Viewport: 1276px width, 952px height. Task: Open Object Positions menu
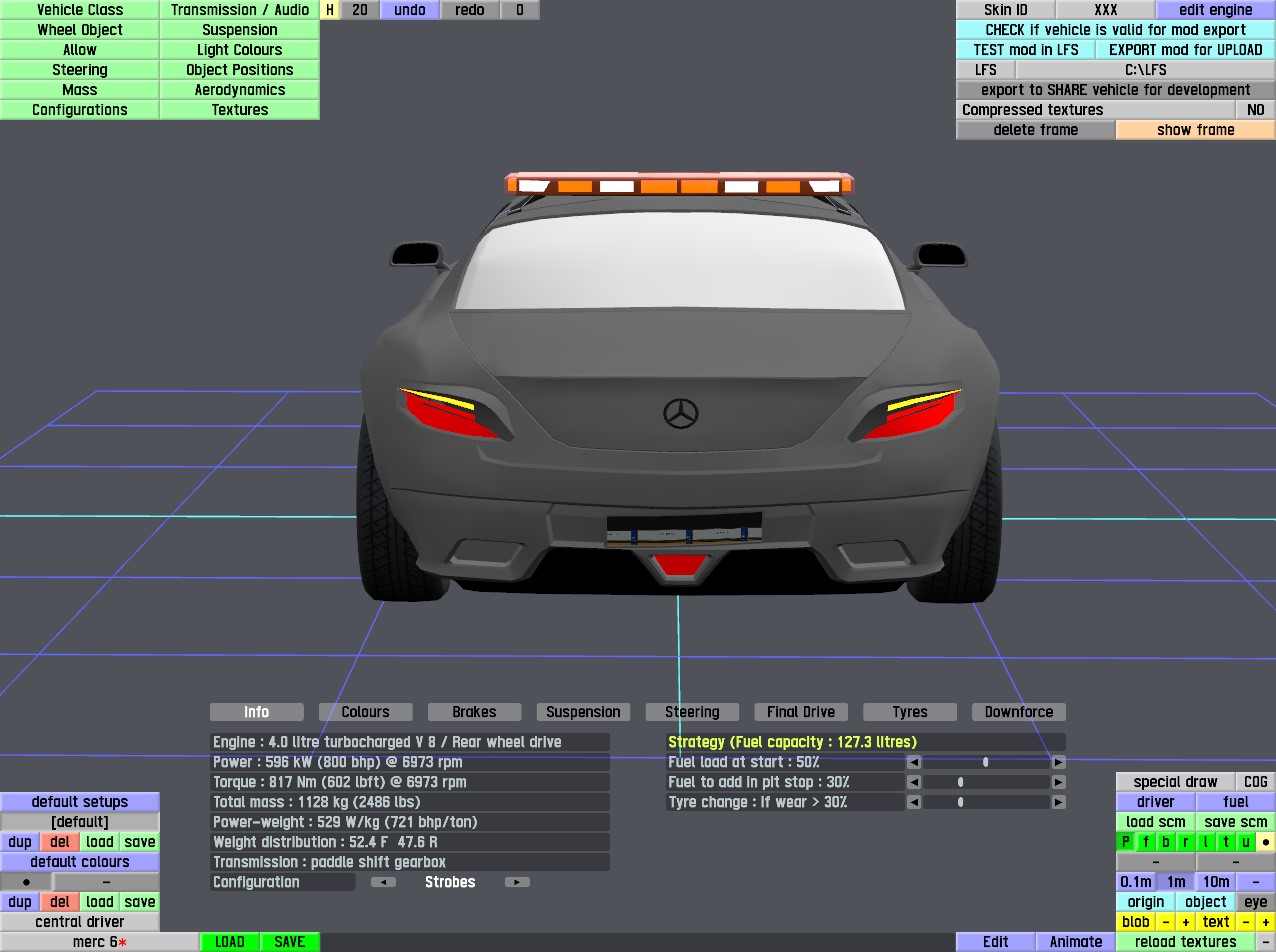point(240,70)
